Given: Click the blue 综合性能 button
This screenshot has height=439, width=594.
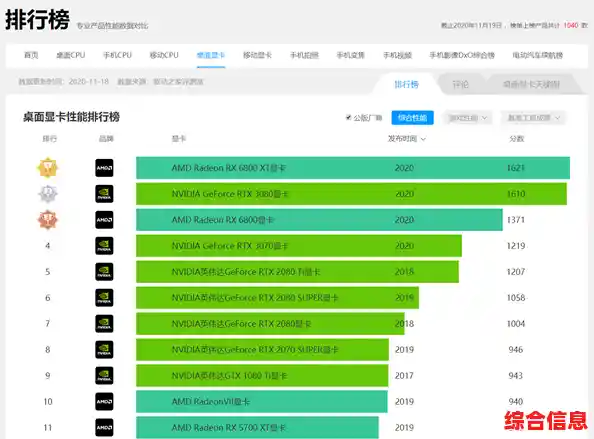Looking at the screenshot, I should point(413,118).
